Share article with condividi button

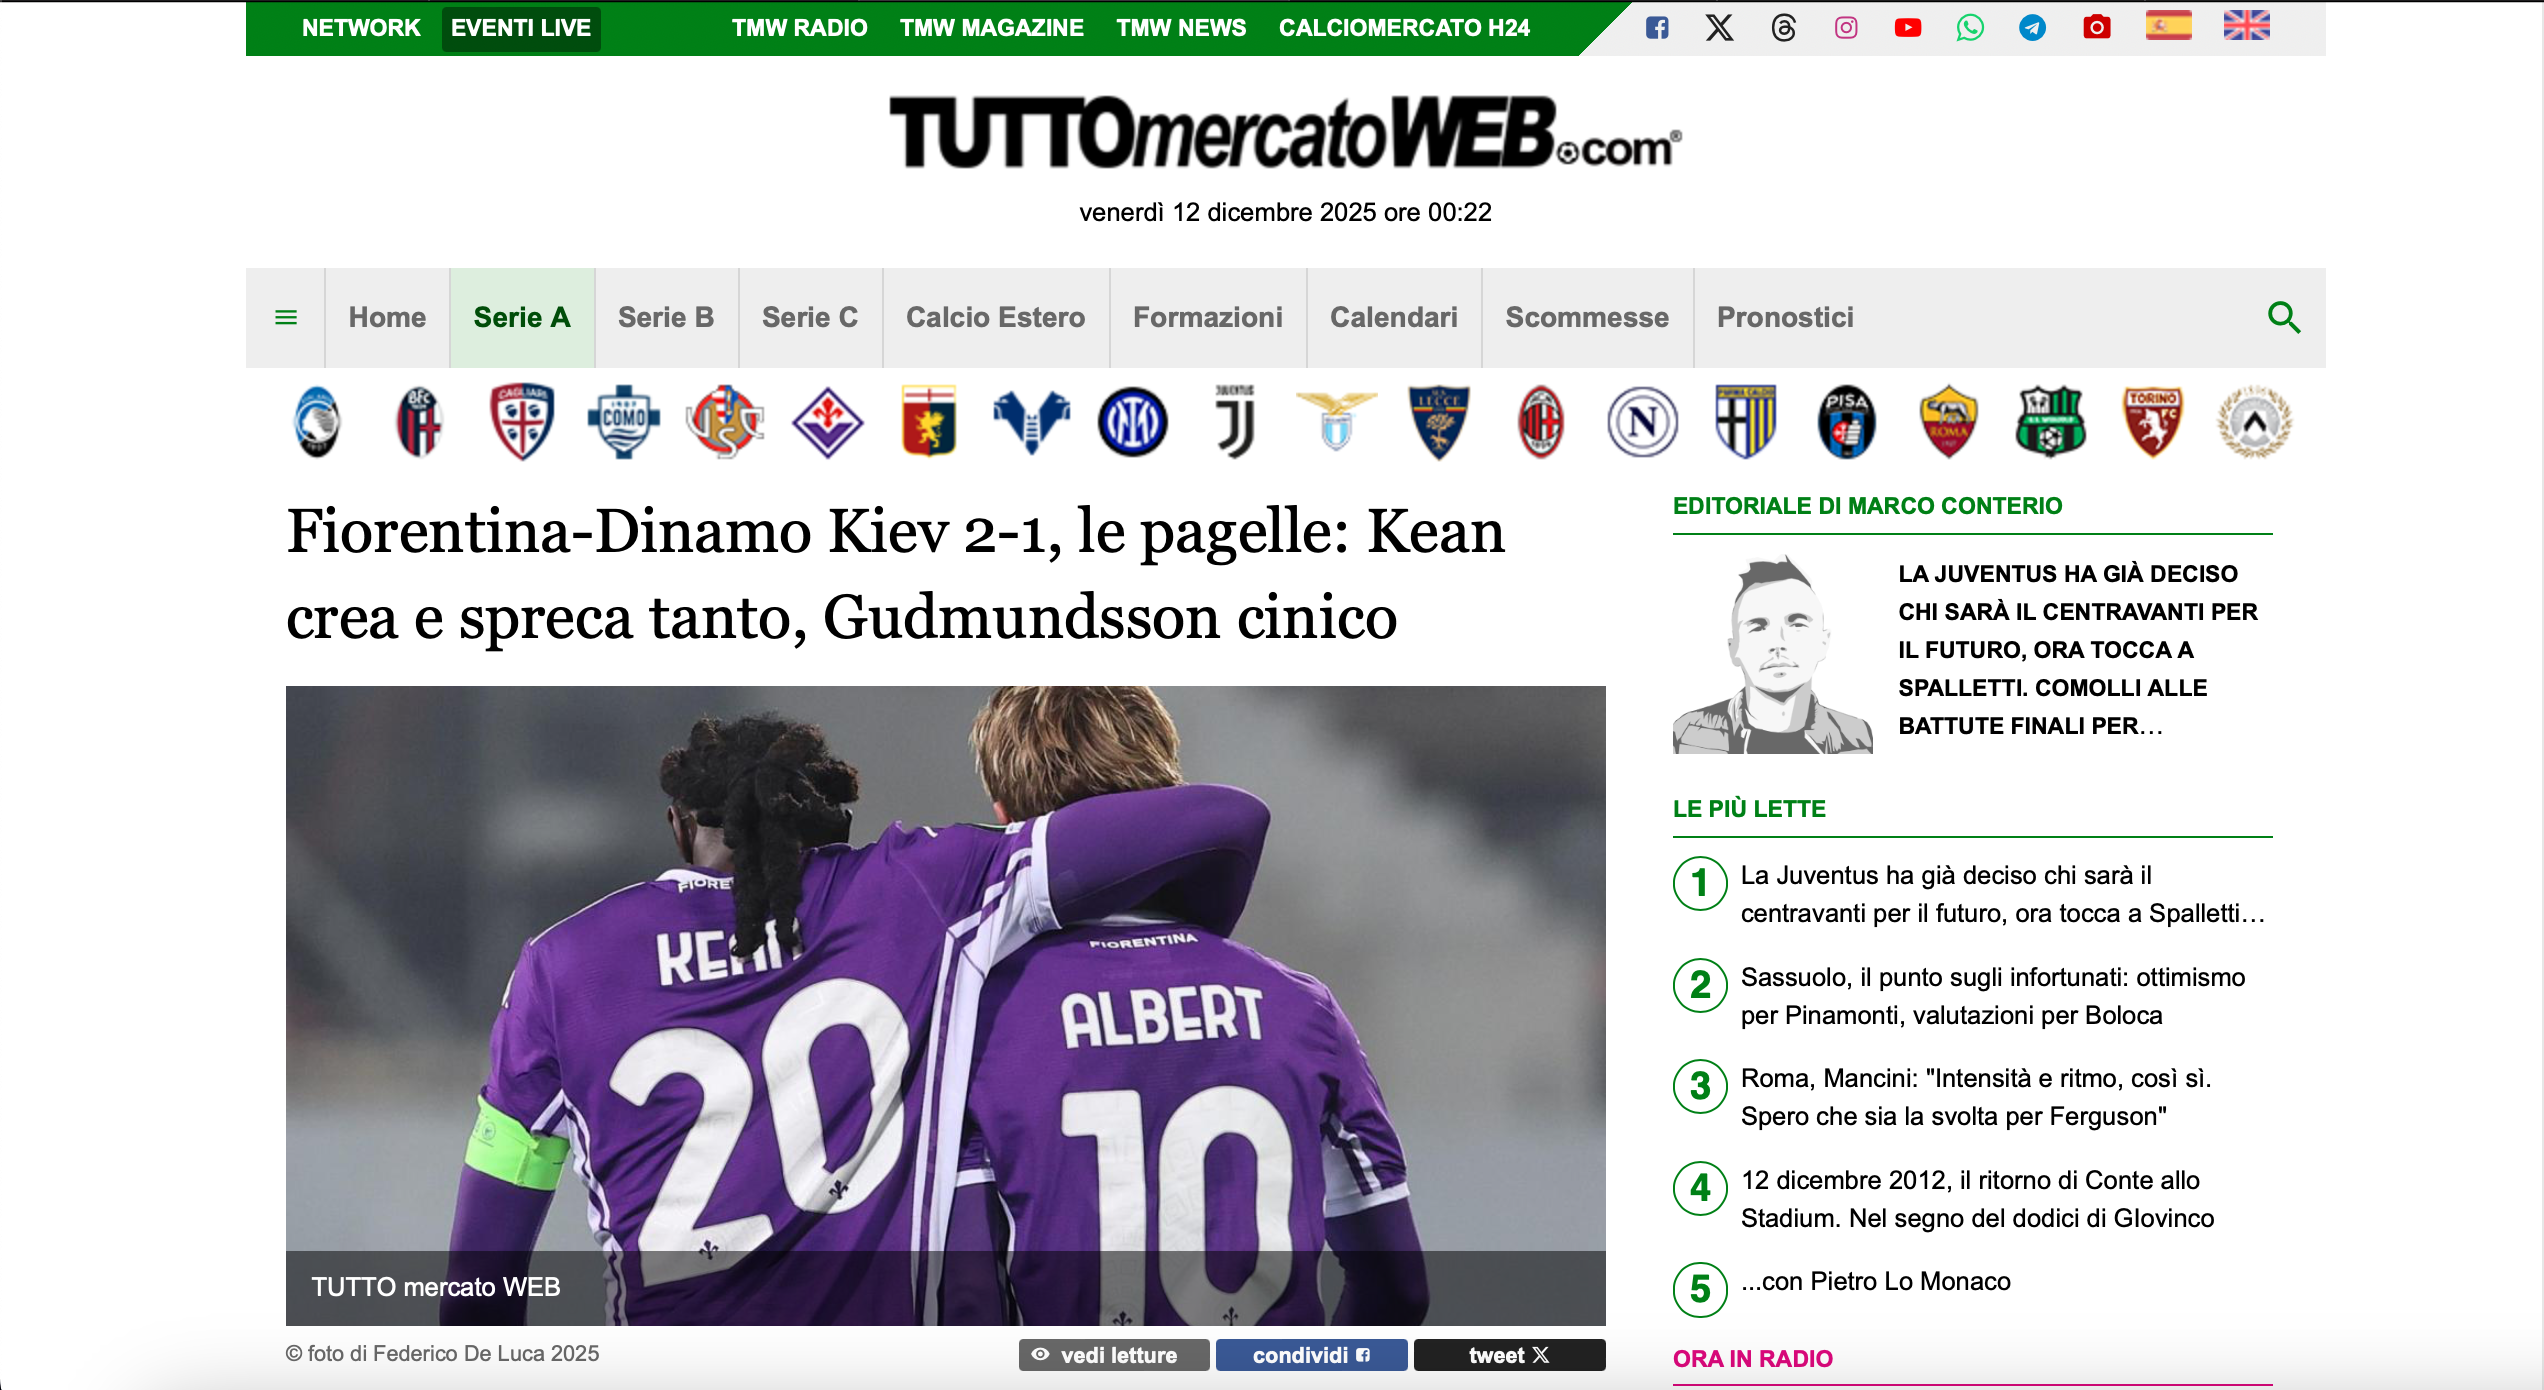pos(1311,1355)
